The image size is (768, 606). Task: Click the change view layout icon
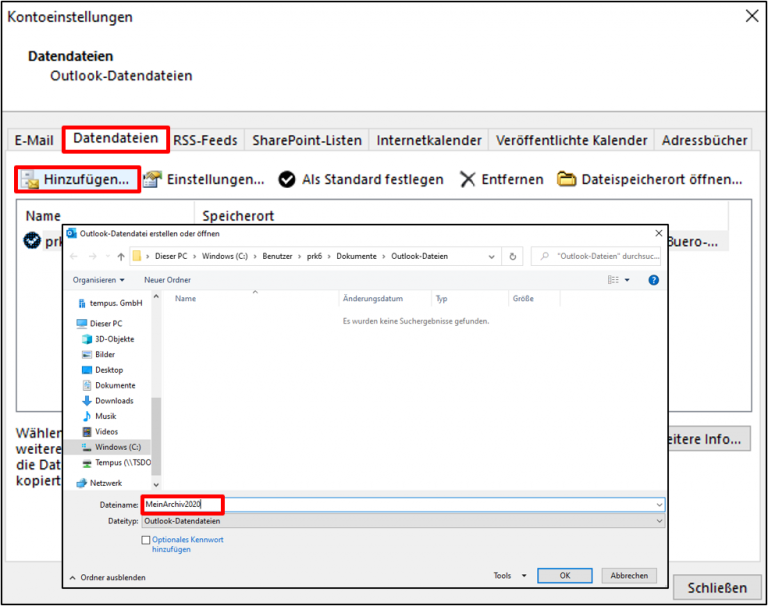(613, 280)
